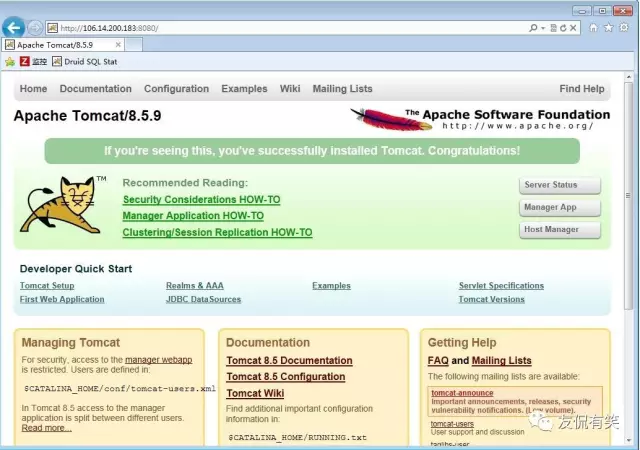The height and width of the screenshot is (450, 640).
Task: Open the Mailing Lists navigation item
Action: [x=342, y=89]
